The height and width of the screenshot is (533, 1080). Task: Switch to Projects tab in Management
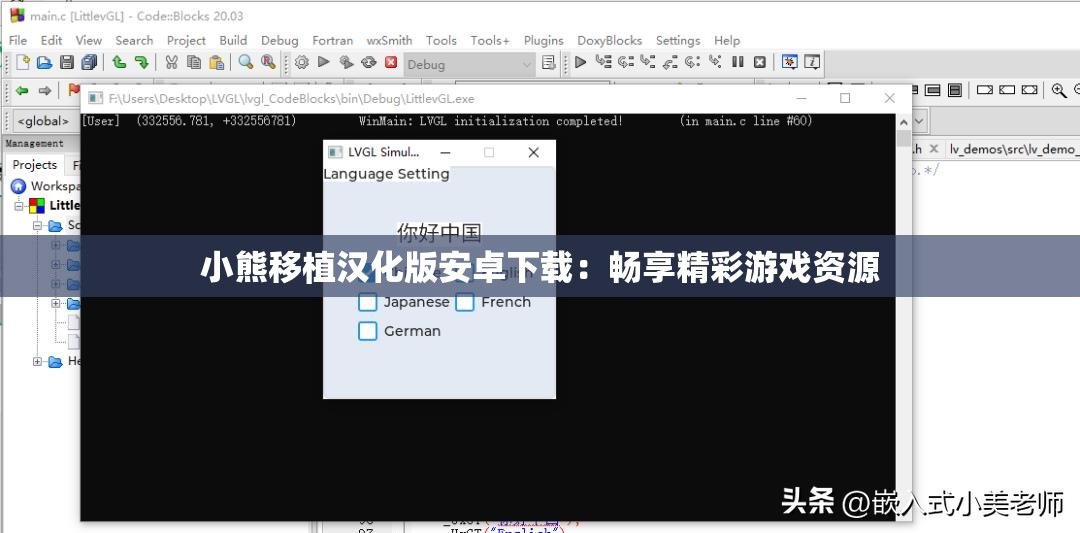[x=34, y=165]
